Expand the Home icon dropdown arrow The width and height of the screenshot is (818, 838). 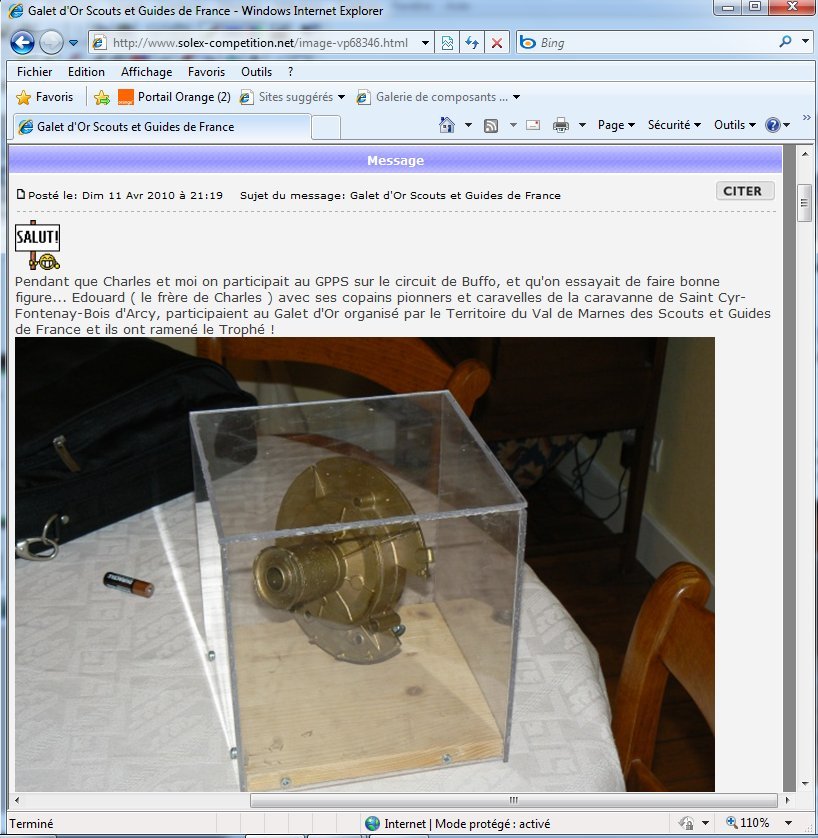tap(469, 125)
